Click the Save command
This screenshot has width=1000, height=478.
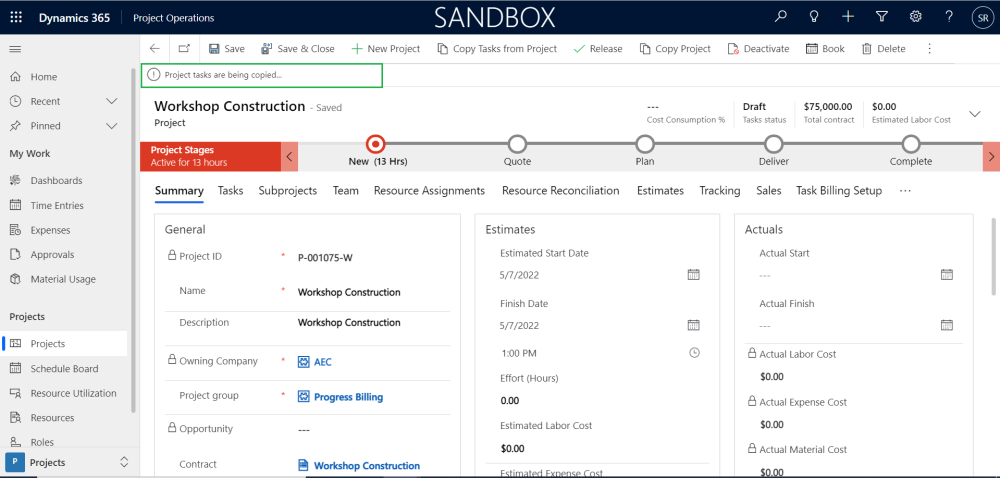pos(226,48)
